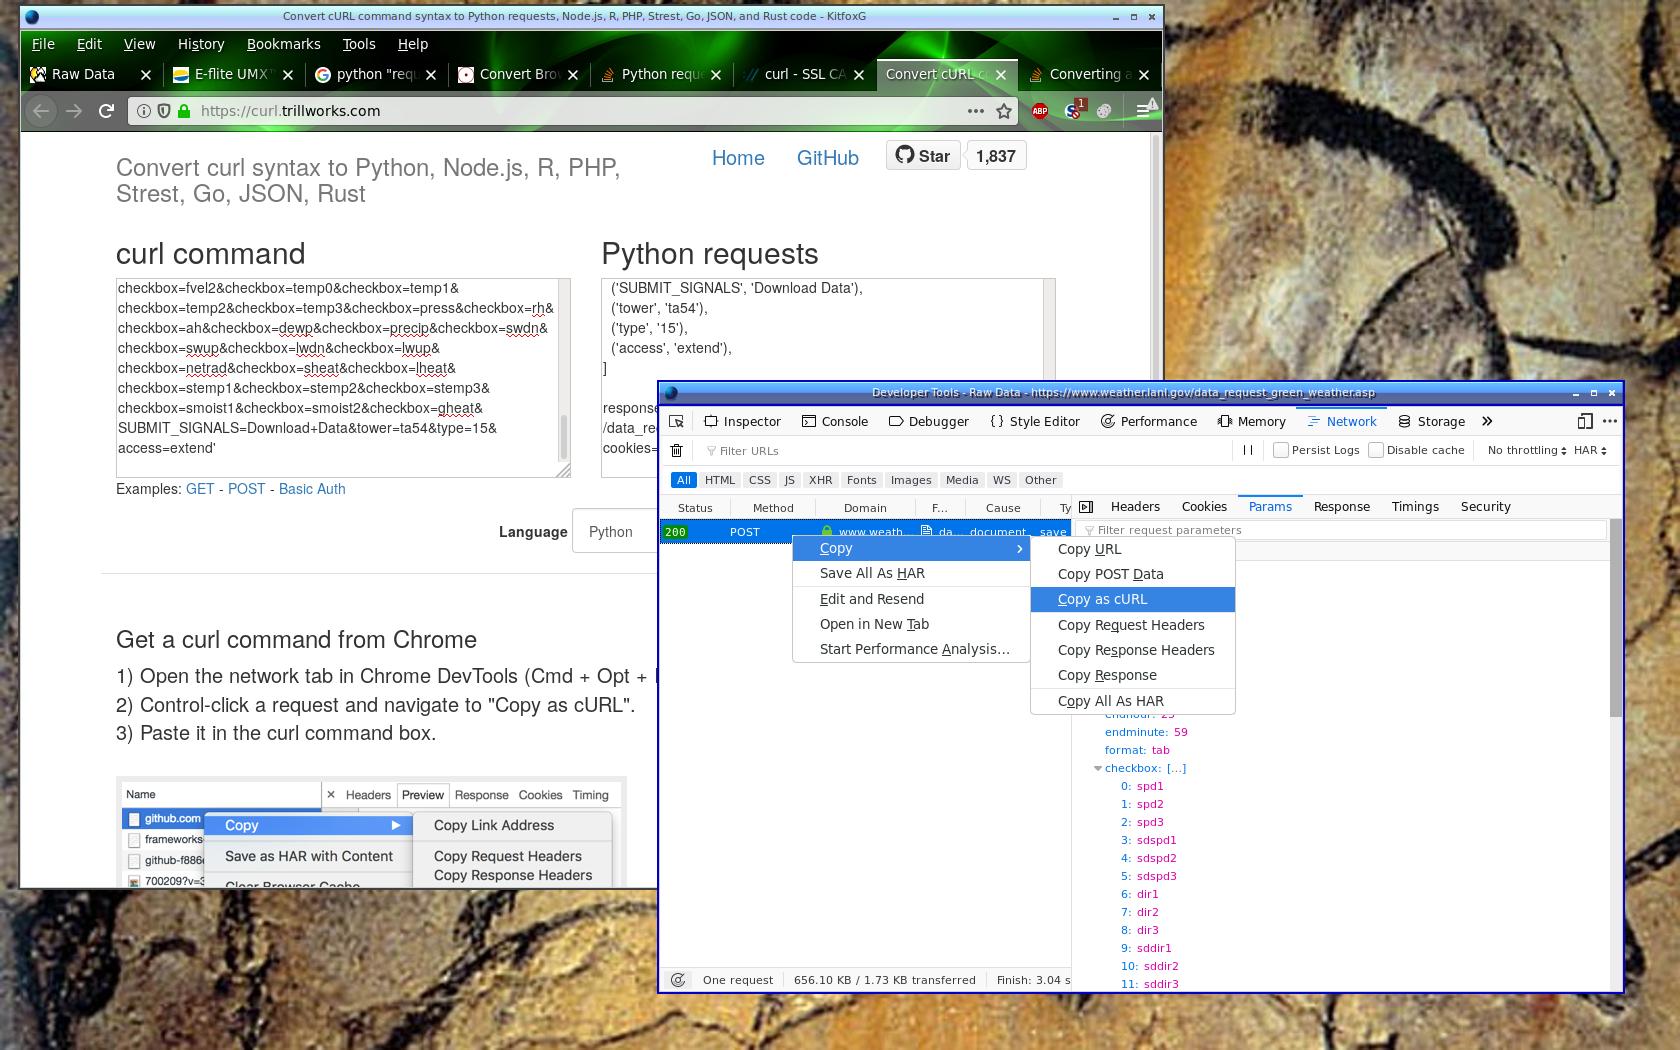
Task: Choose Edit and Resend
Action: point(912,599)
